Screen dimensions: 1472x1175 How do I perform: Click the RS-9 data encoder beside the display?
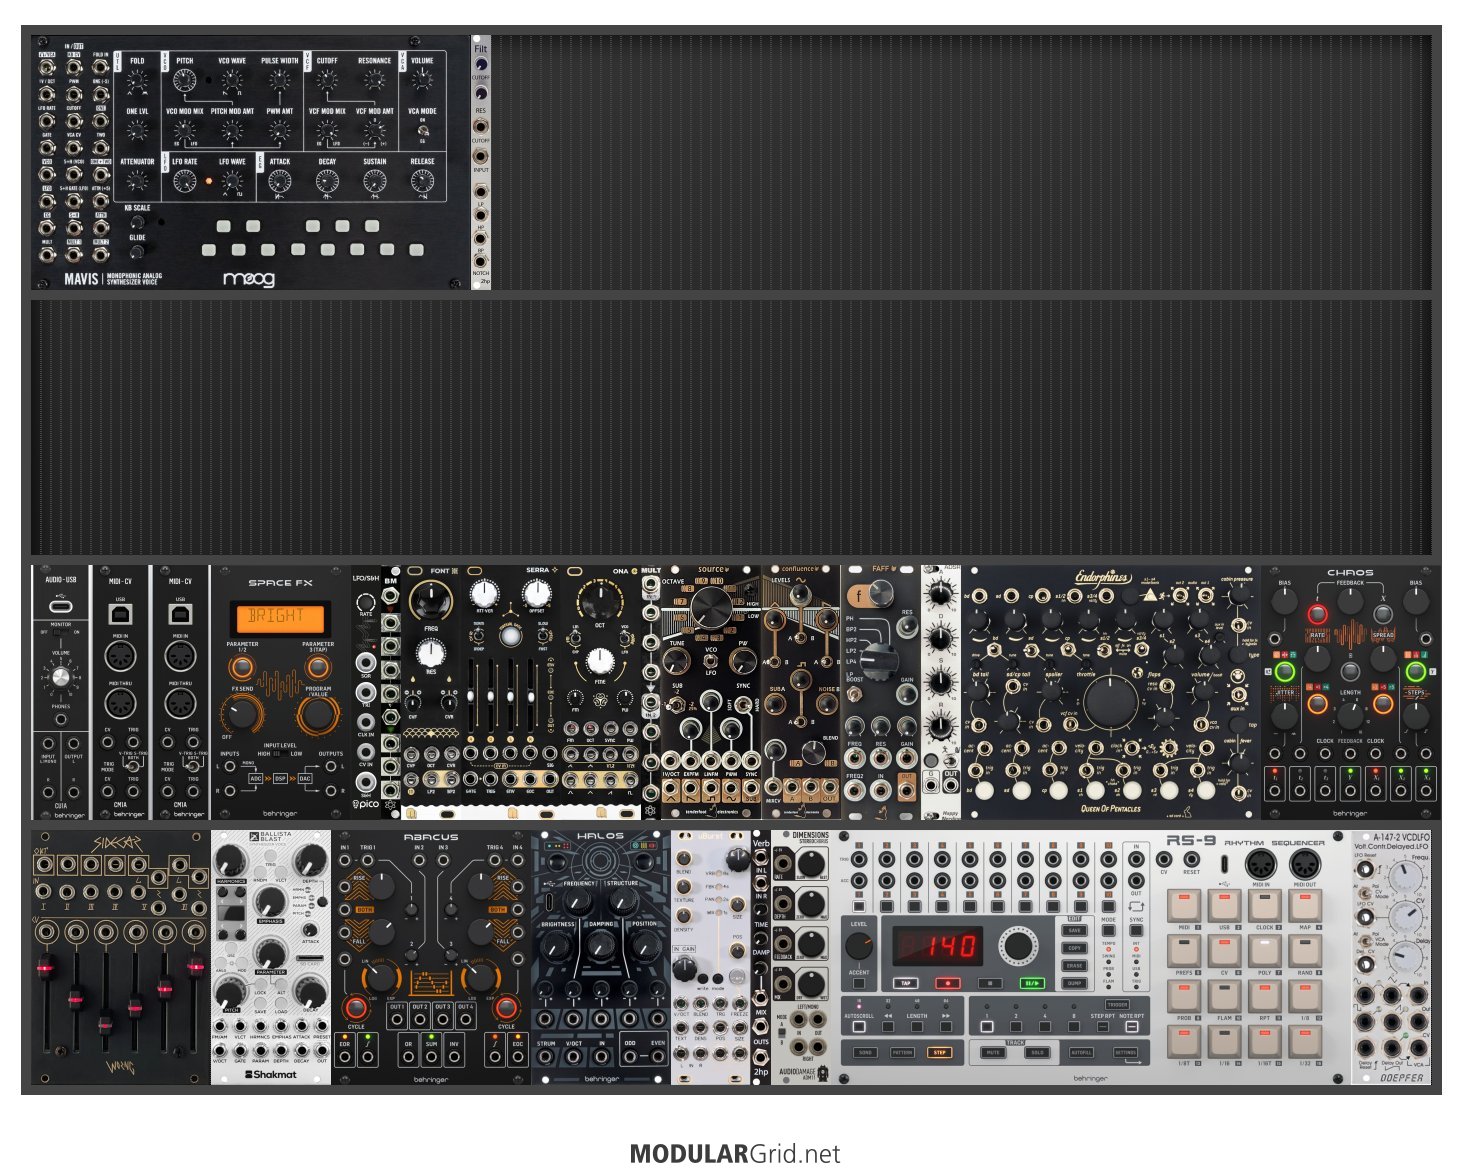click(1018, 945)
